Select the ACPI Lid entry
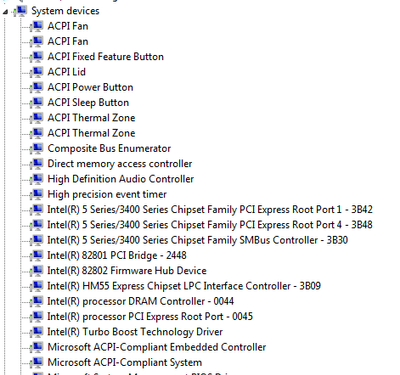 coord(67,72)
